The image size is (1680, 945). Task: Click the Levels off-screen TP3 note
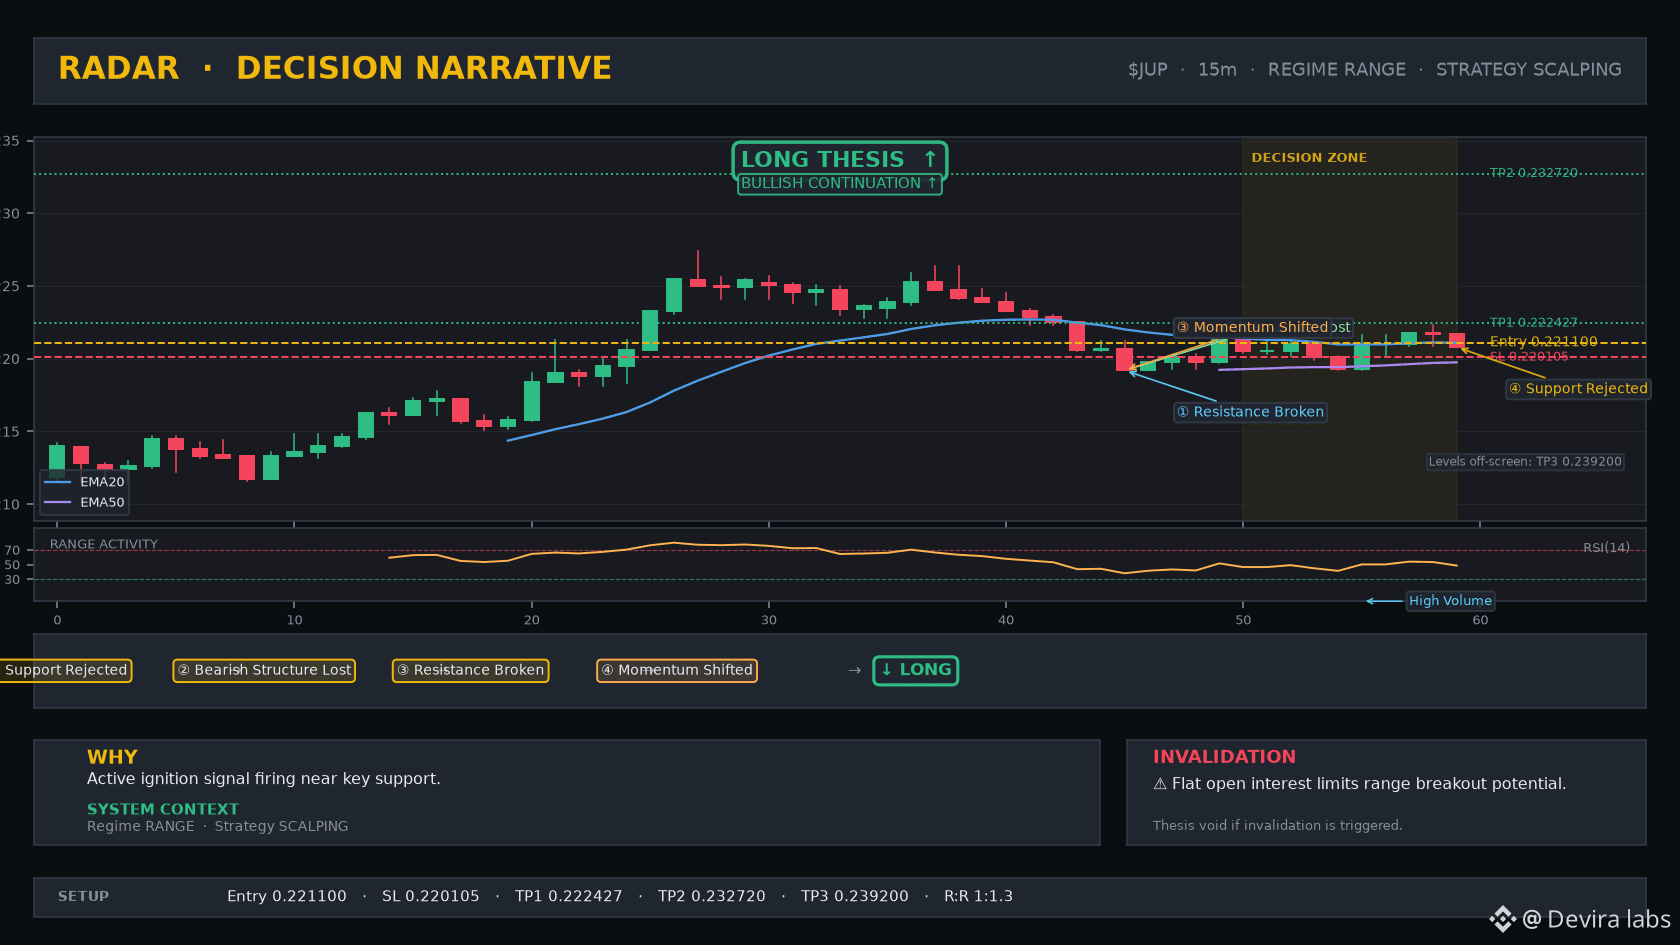1525,462
